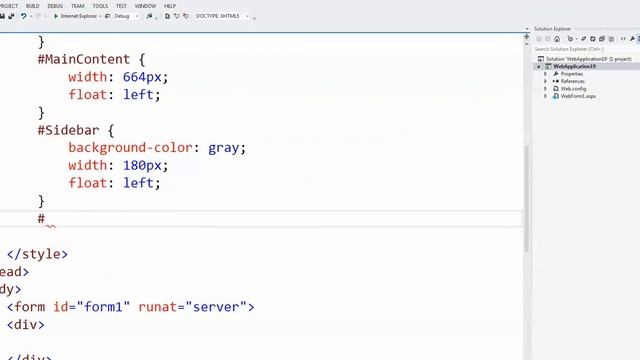Click the '</style>' closing tag

click(x=37, y=254)
